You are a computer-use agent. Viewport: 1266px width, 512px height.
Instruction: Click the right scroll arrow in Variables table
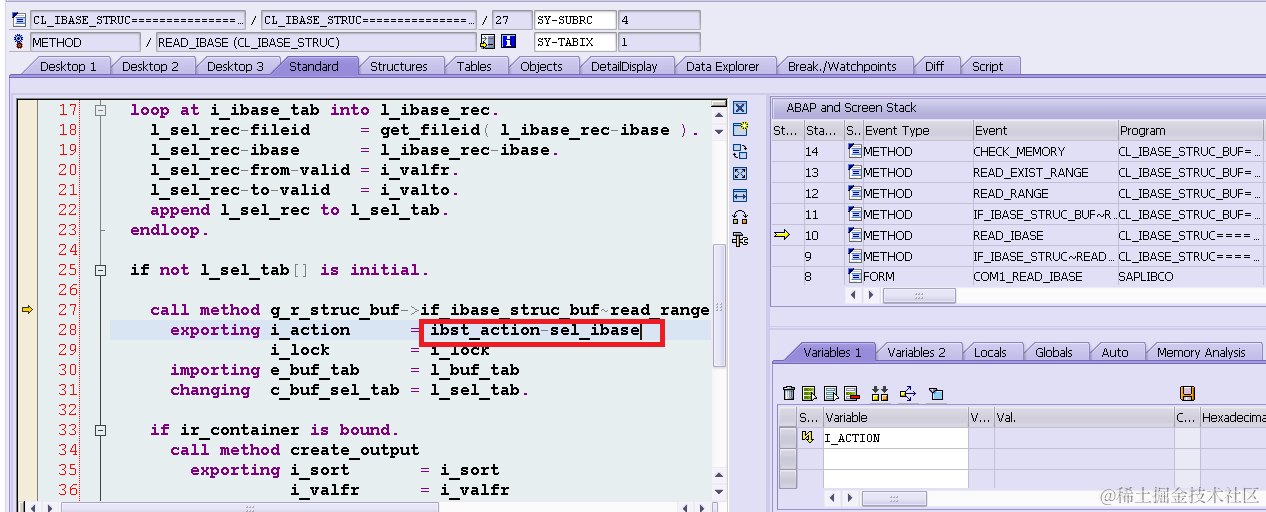point(849,498)
